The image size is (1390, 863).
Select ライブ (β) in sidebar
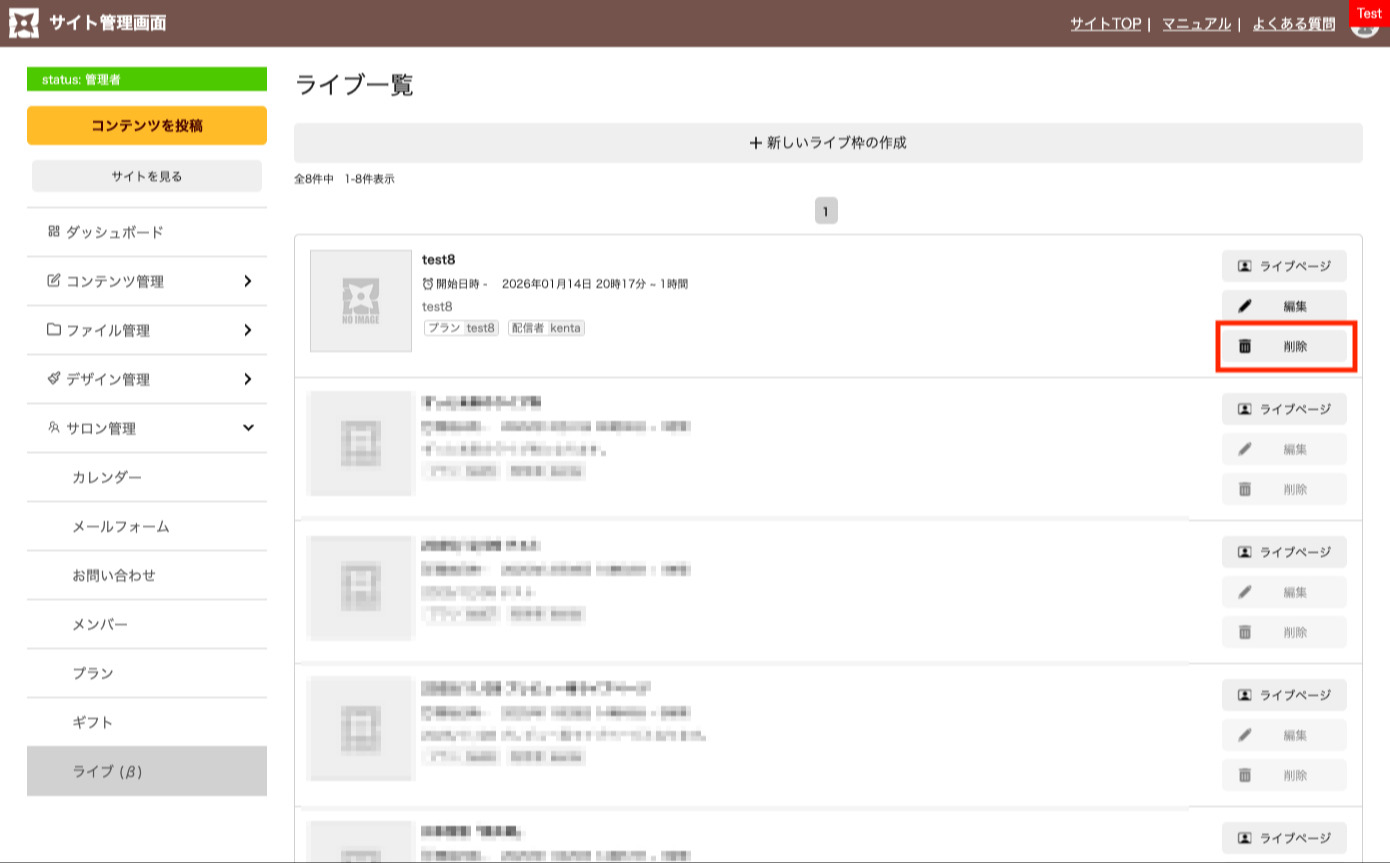coord(109,772)
